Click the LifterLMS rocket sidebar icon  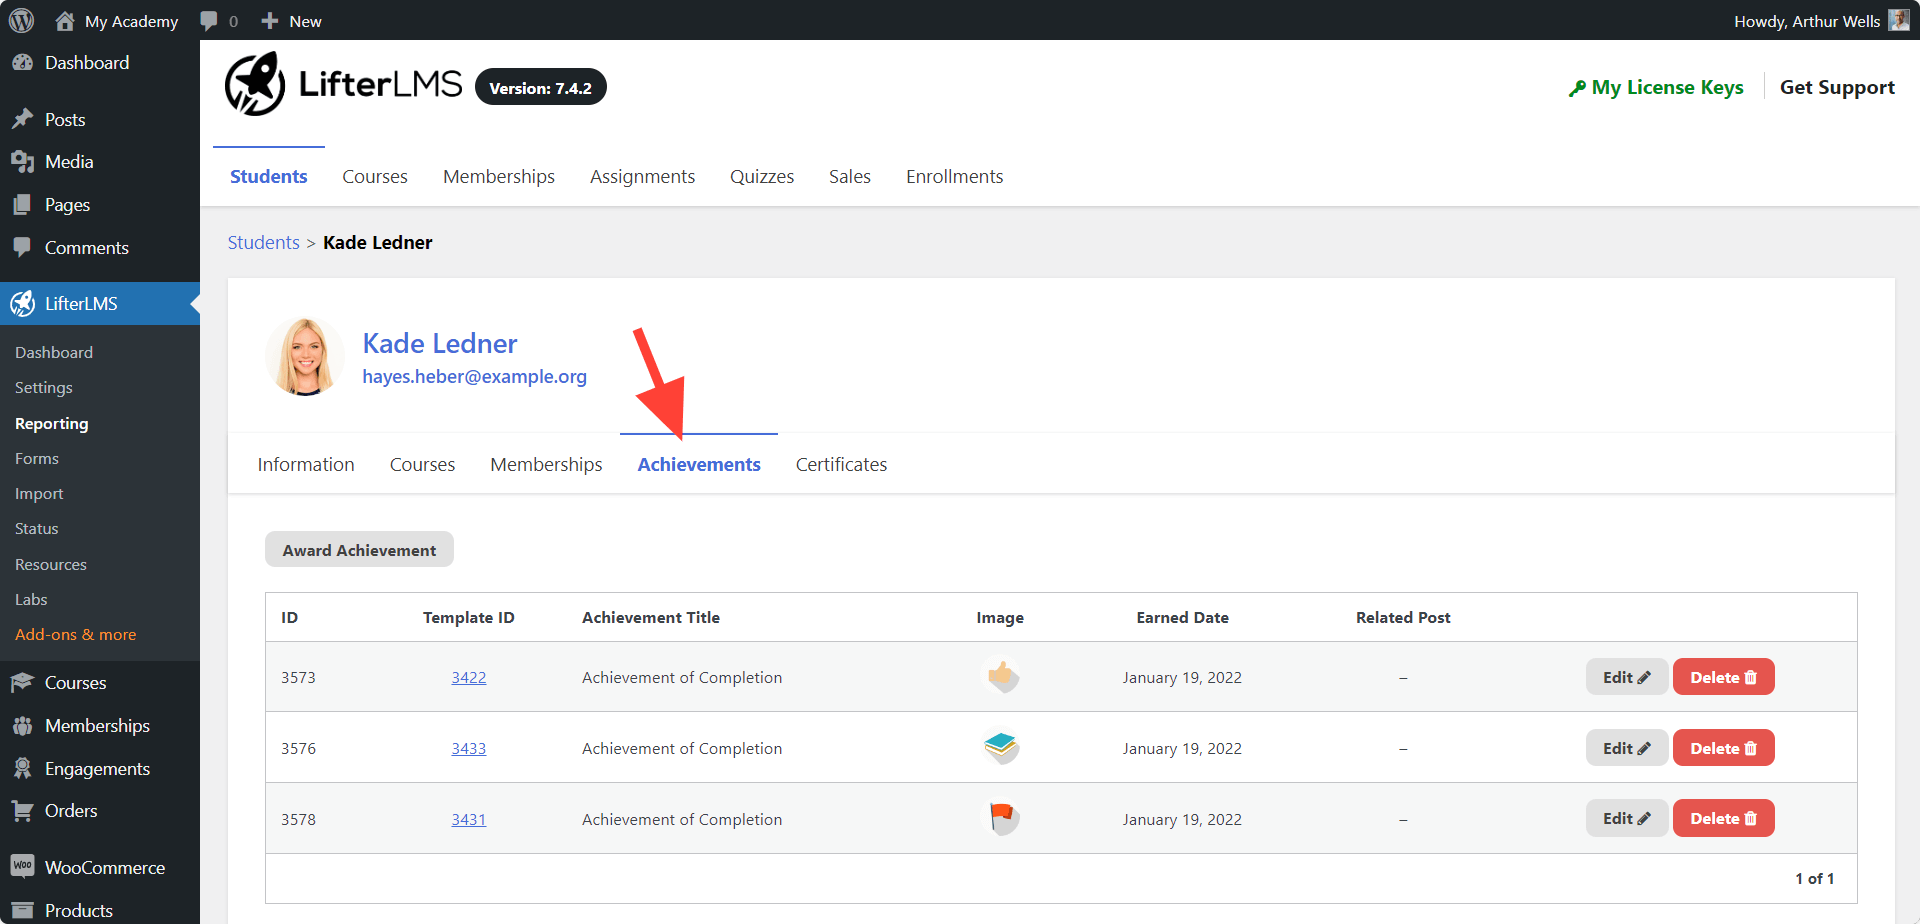(x=22, y=304)
